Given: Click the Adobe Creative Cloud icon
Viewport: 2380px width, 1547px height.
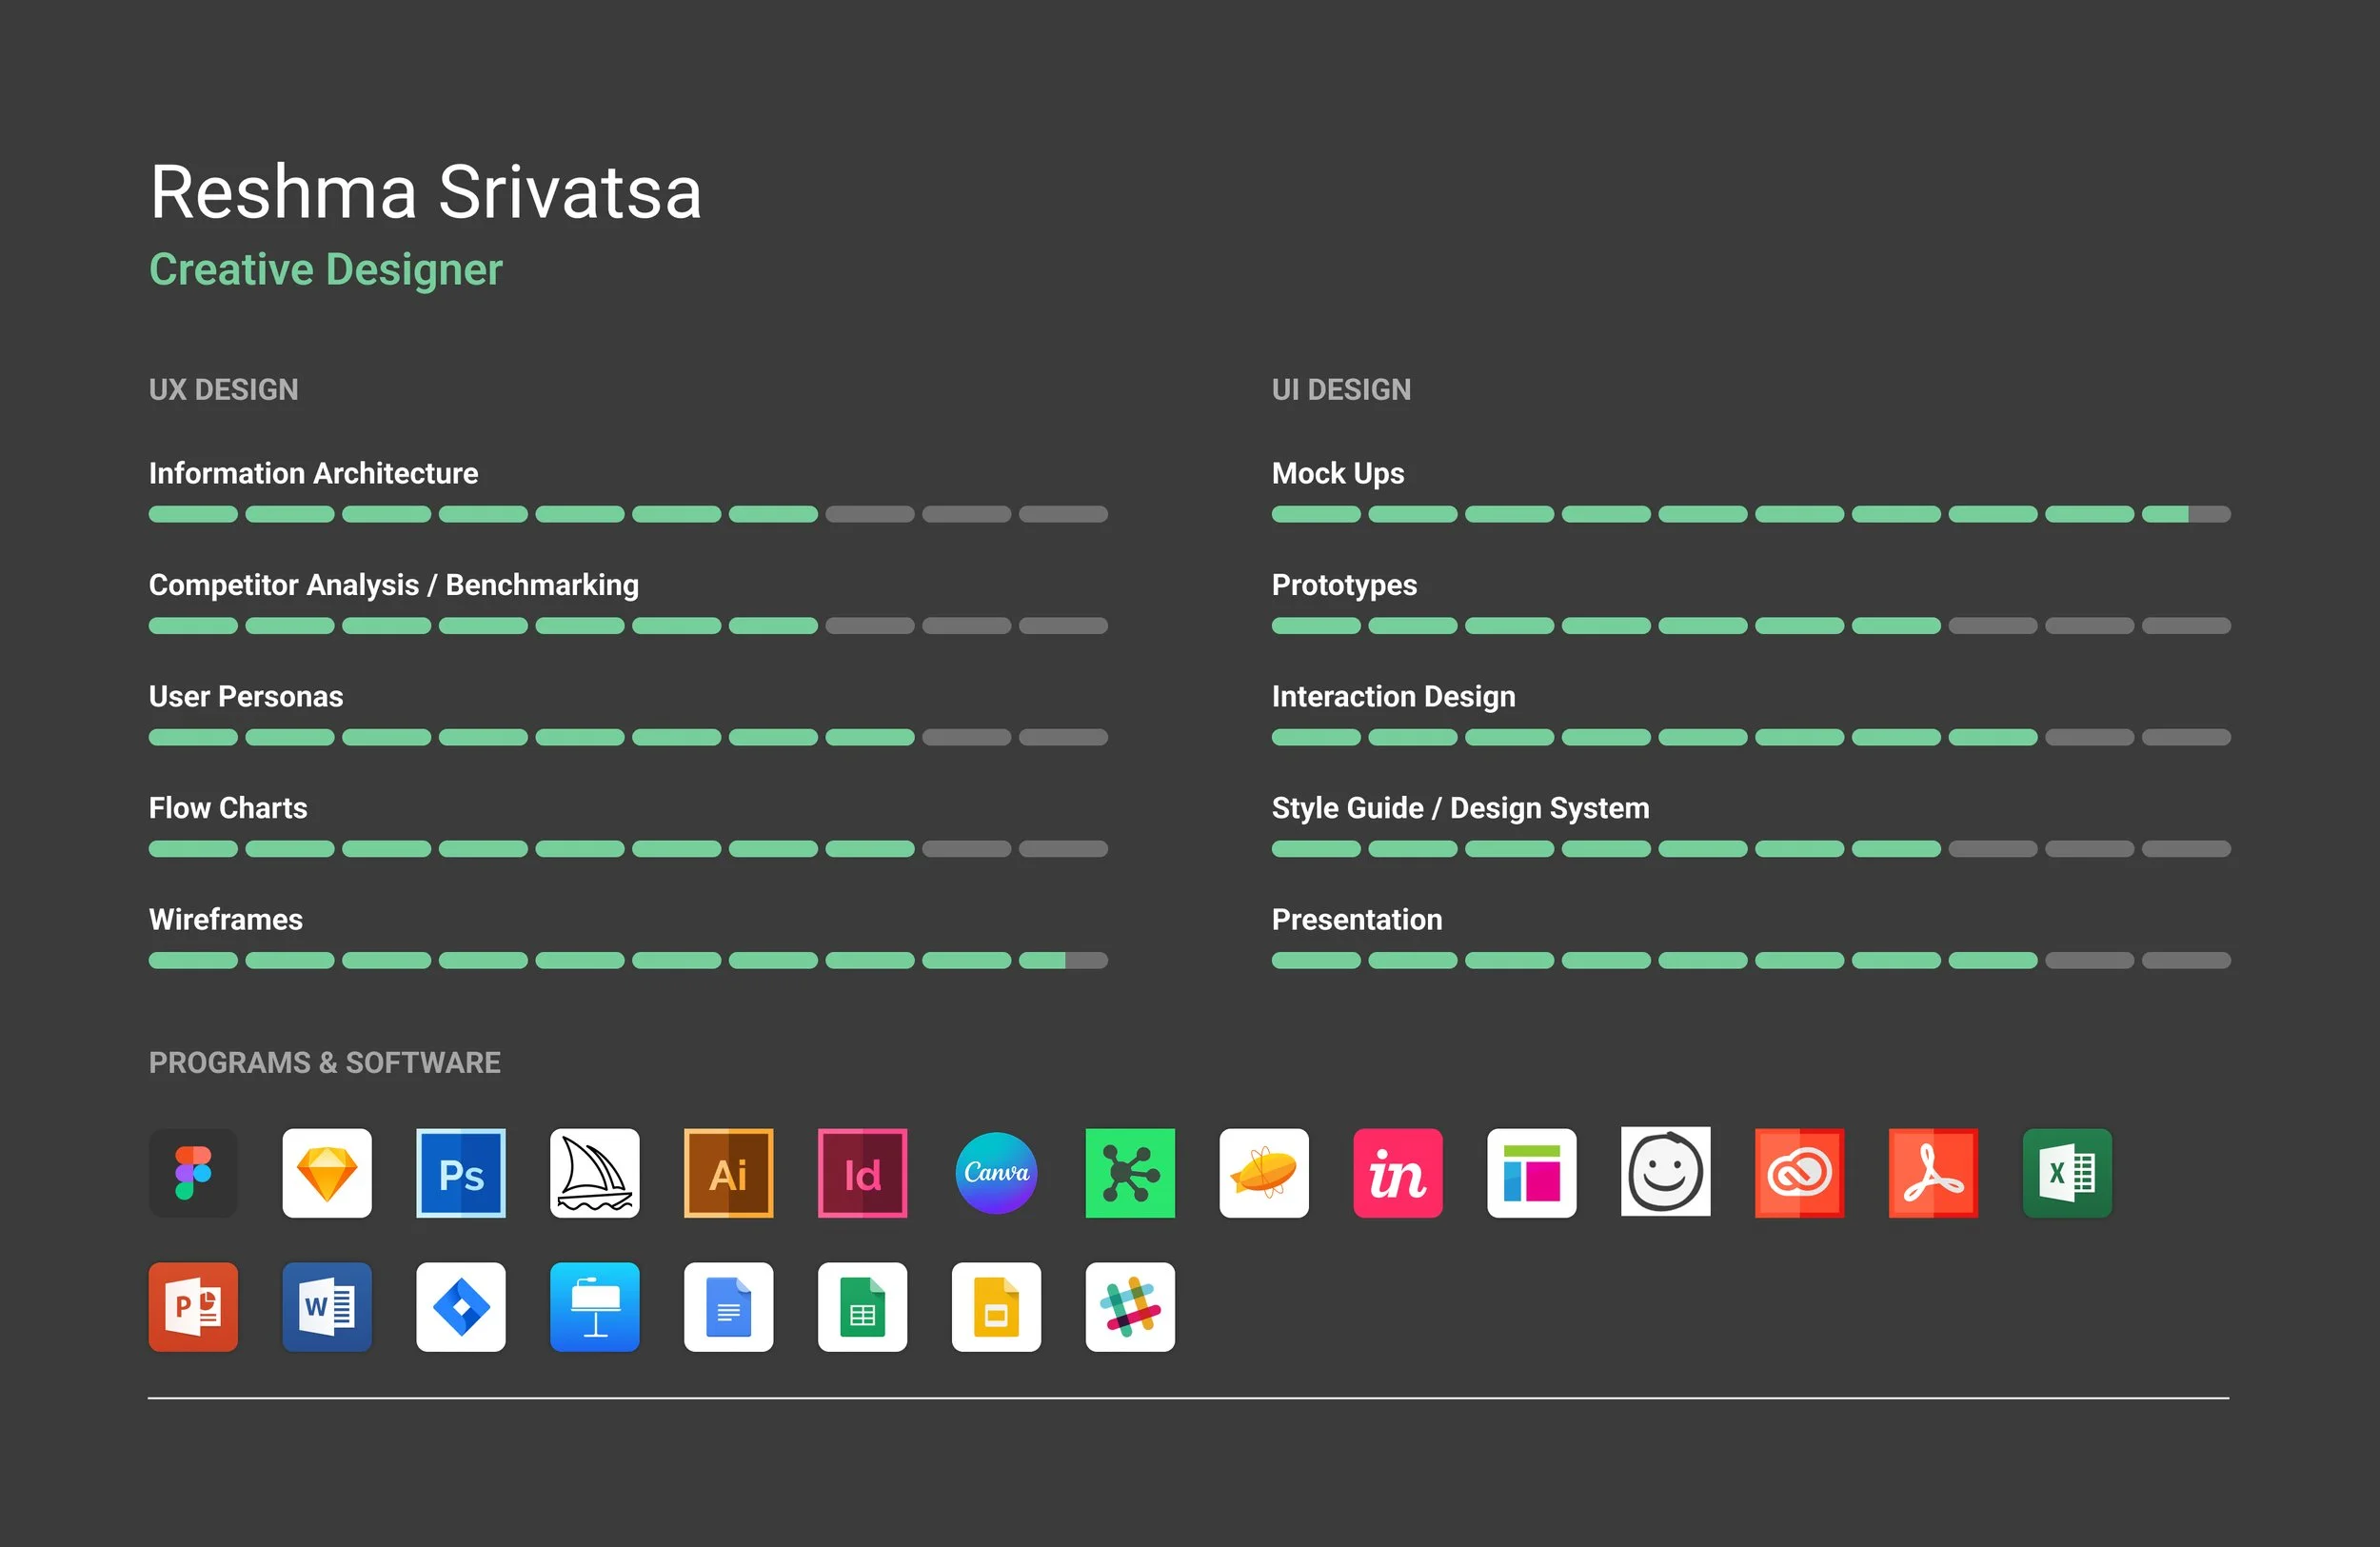Looking at the screenshot, I should pos(1800,1173).
